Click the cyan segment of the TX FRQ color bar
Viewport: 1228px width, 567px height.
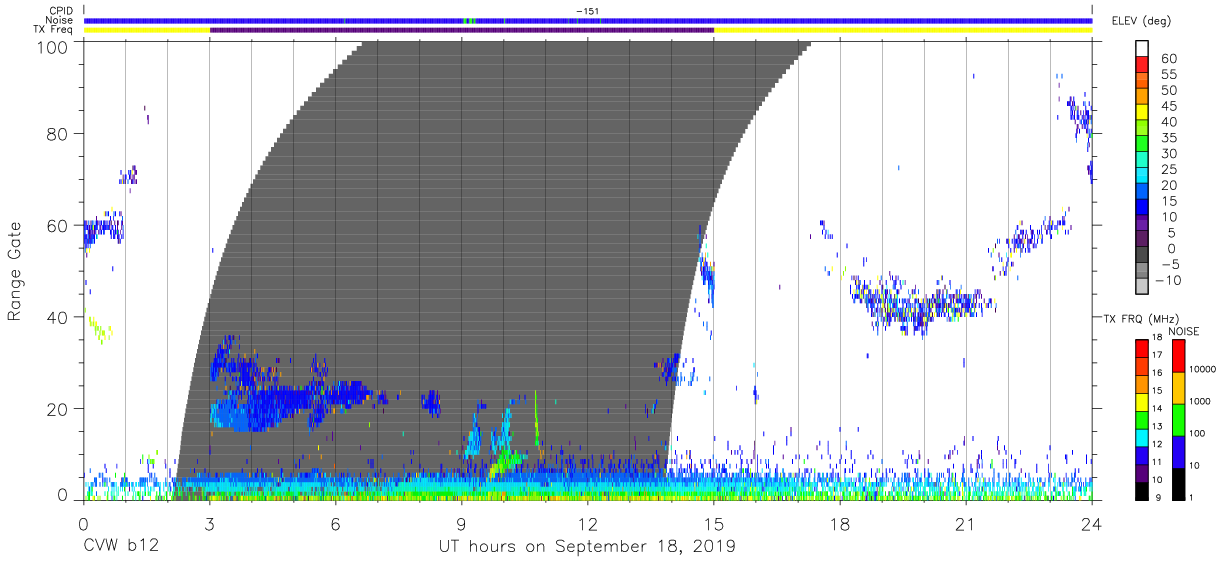coord(1142,438)
